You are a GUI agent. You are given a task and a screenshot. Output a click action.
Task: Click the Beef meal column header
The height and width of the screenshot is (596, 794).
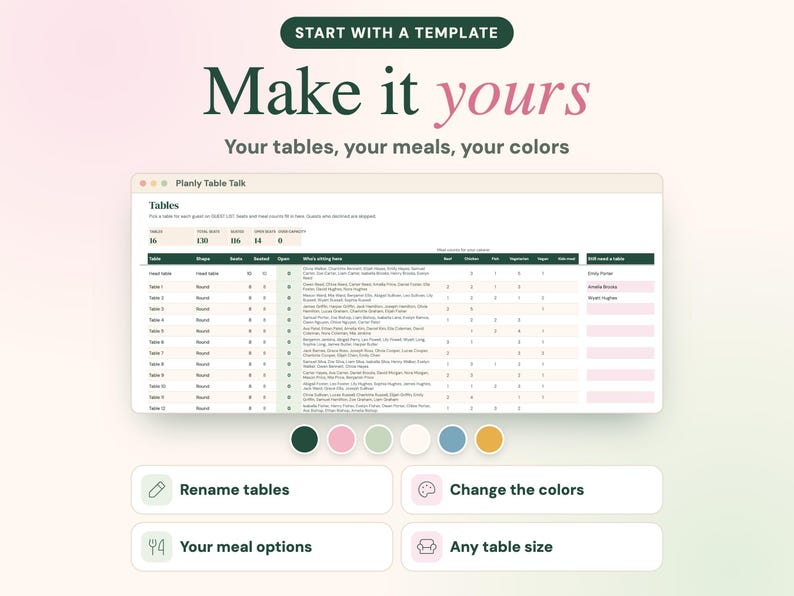click(448, 259)
